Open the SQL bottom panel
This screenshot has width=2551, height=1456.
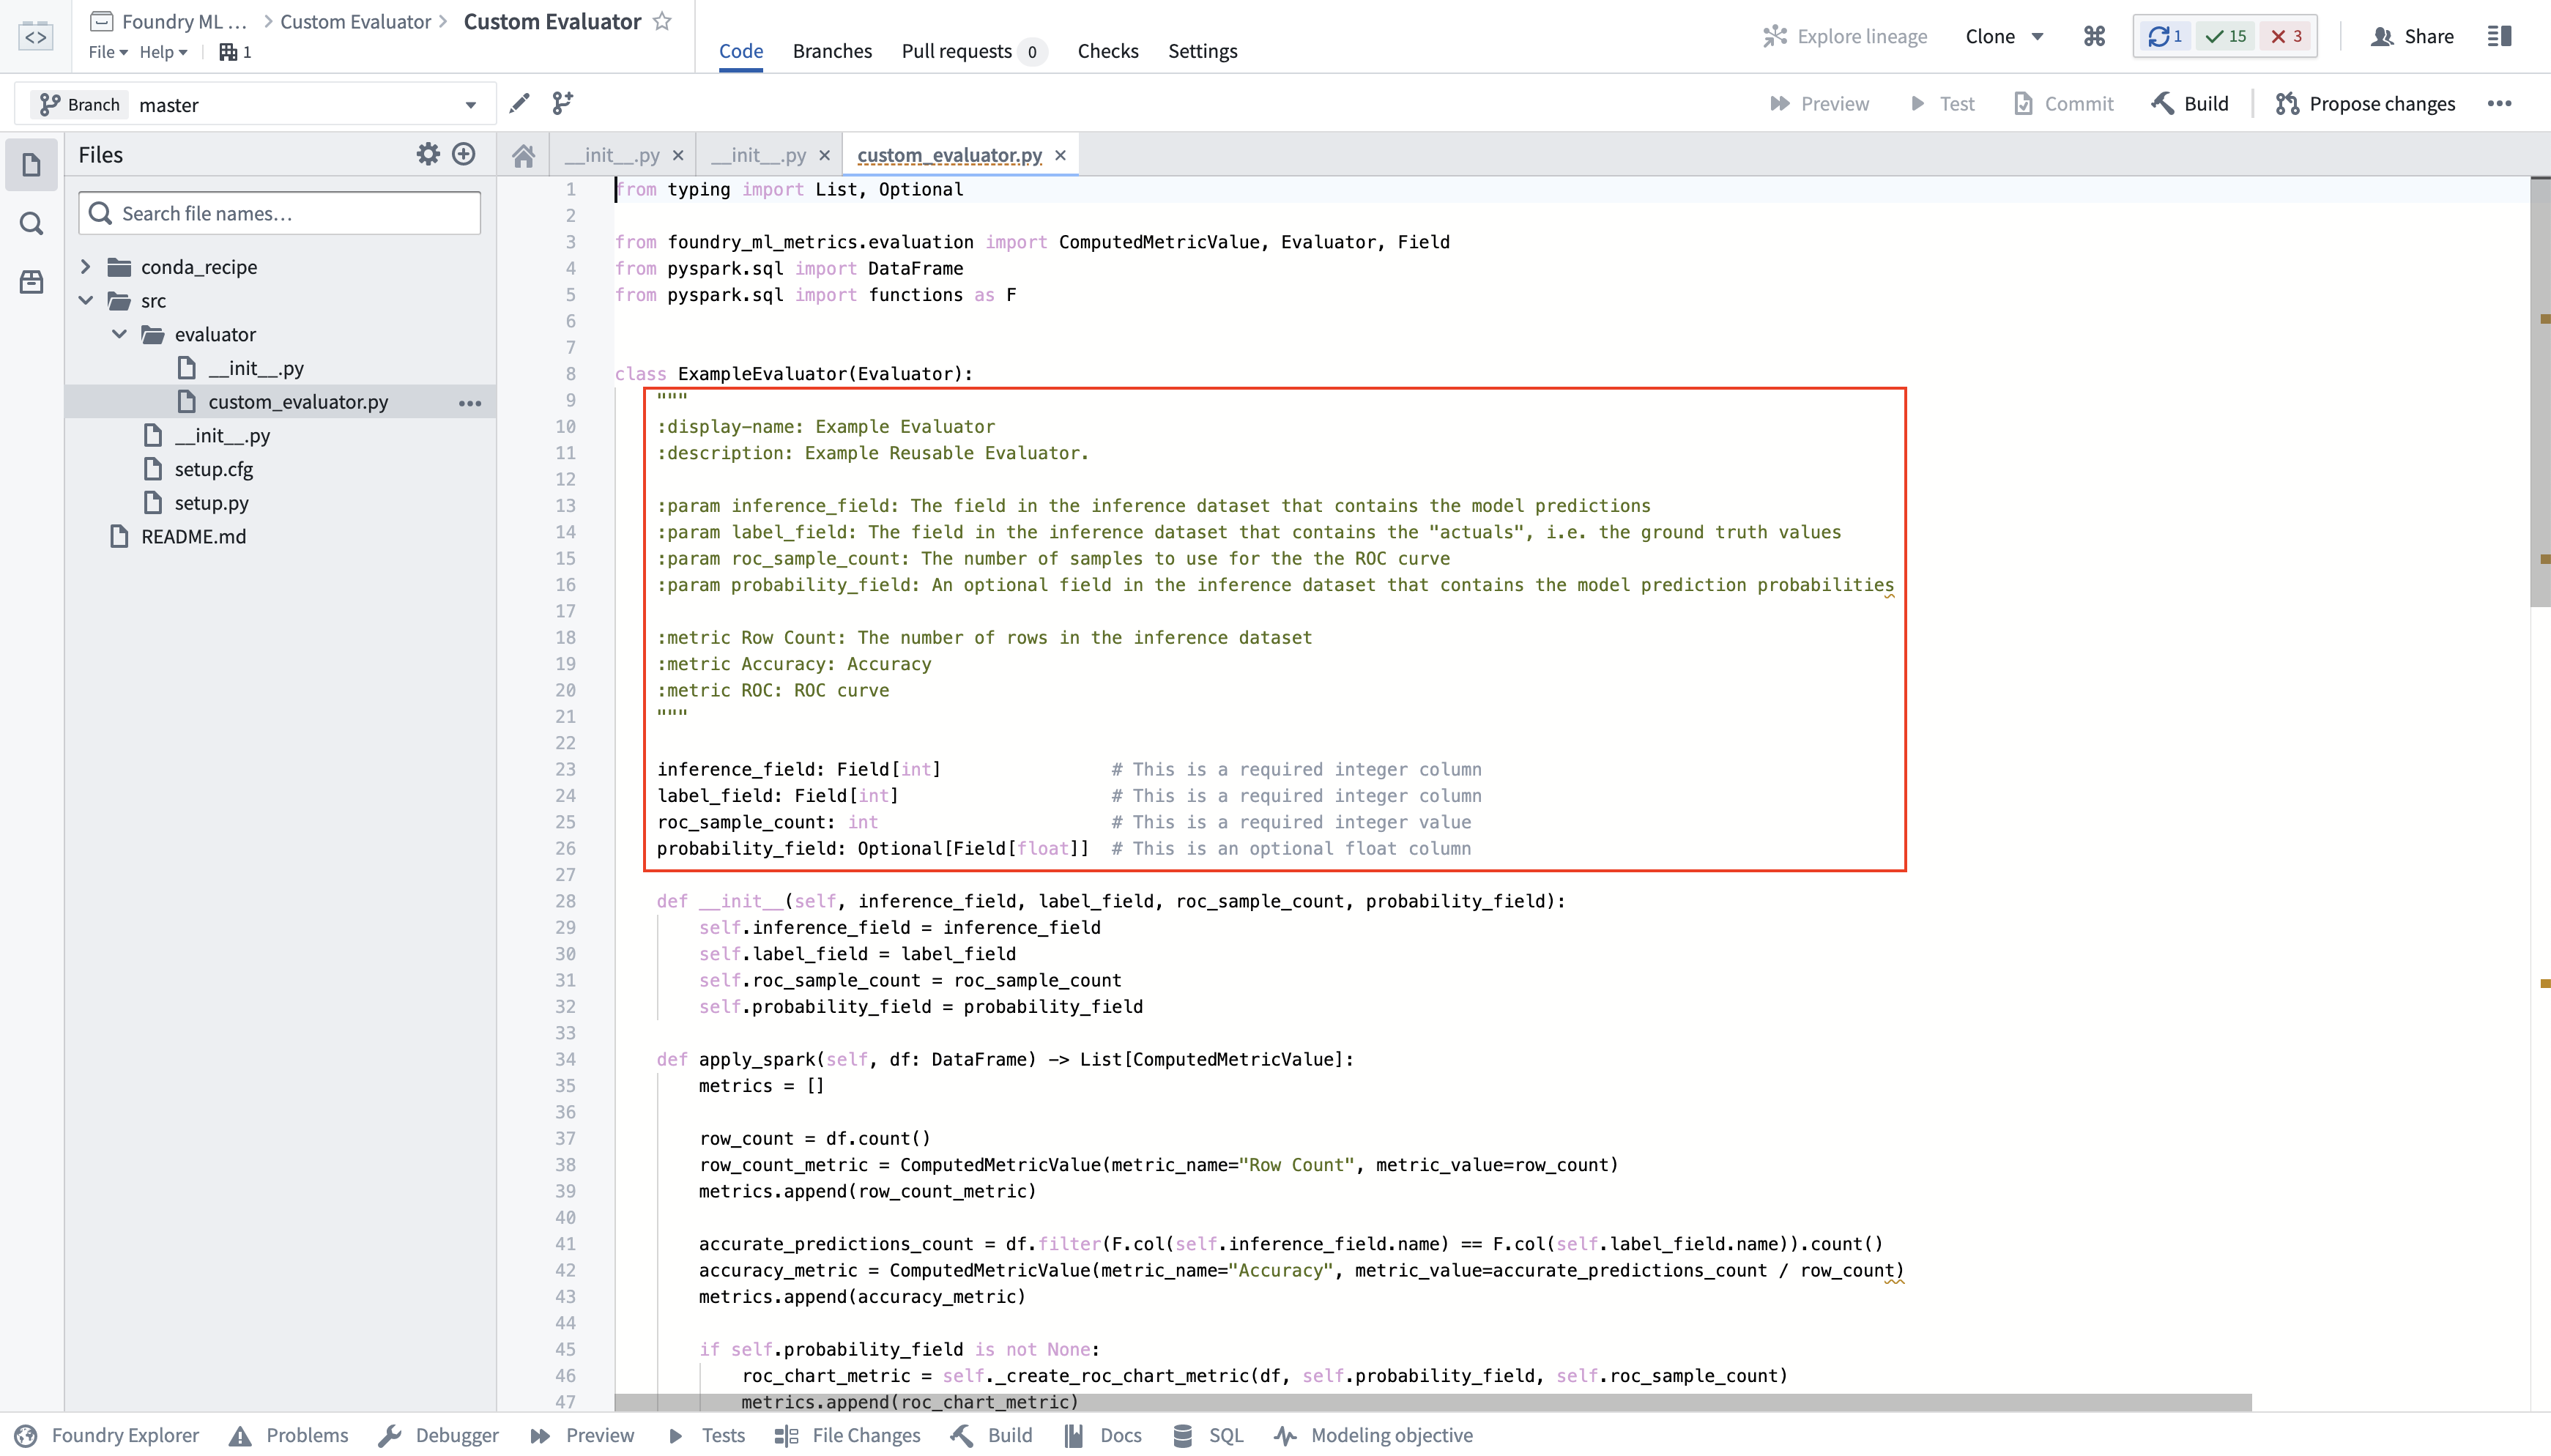1208,1435
